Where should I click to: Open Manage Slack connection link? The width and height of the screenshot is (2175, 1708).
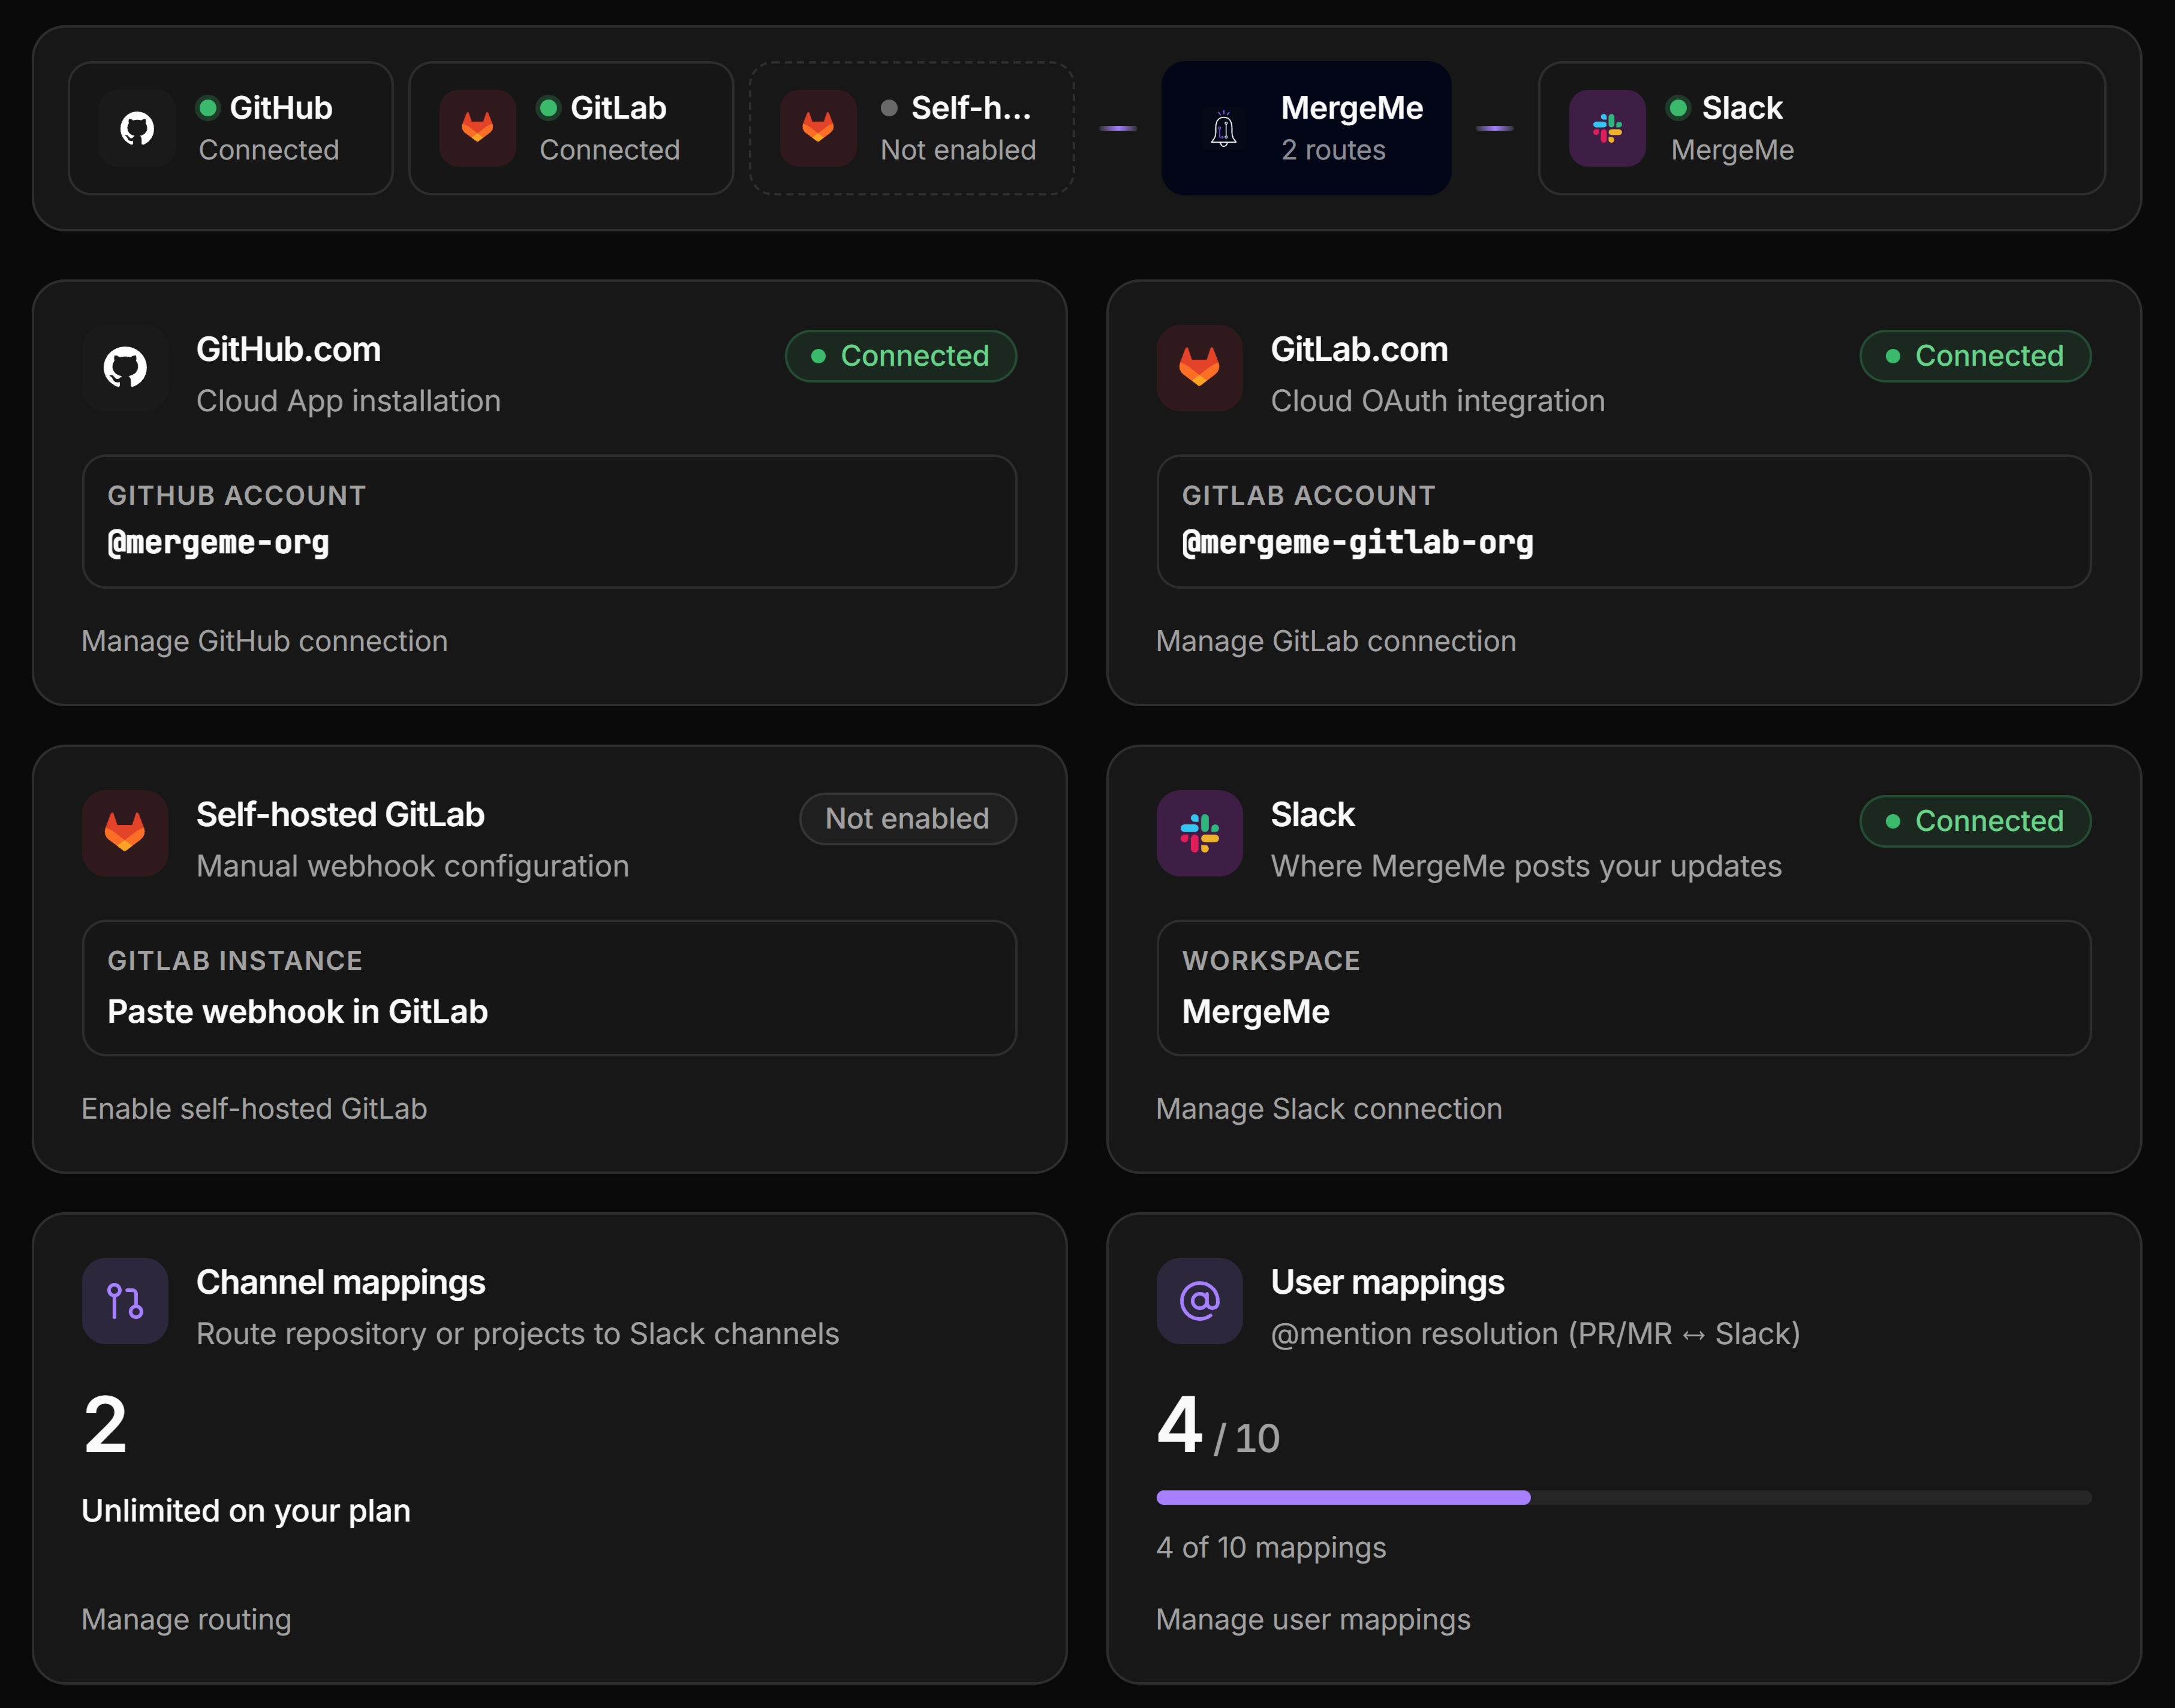pos(1329,1108)
